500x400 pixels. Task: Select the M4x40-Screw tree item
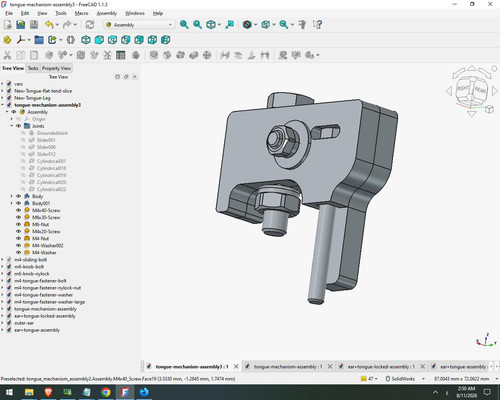click(x=46, y=210)
